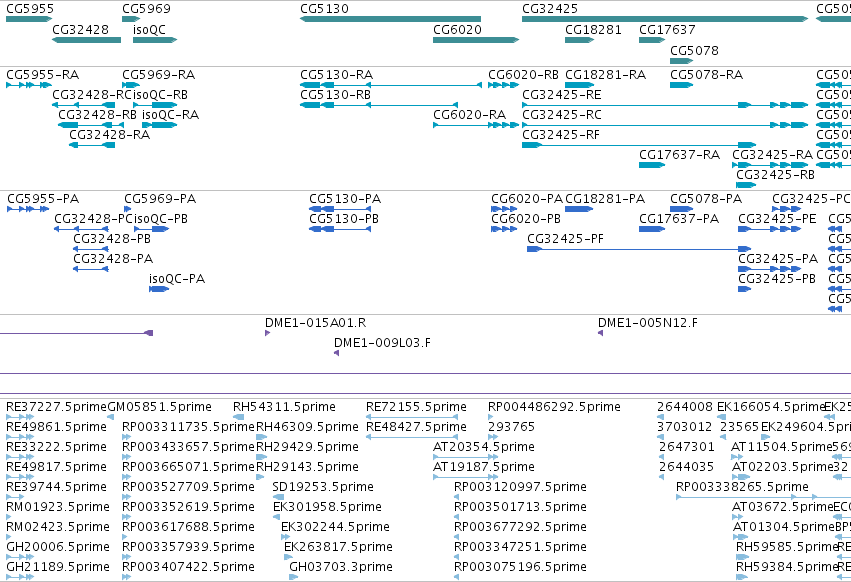Select EST AT20354.5prime
851x582 pixels.
click(x=484, y=447)
